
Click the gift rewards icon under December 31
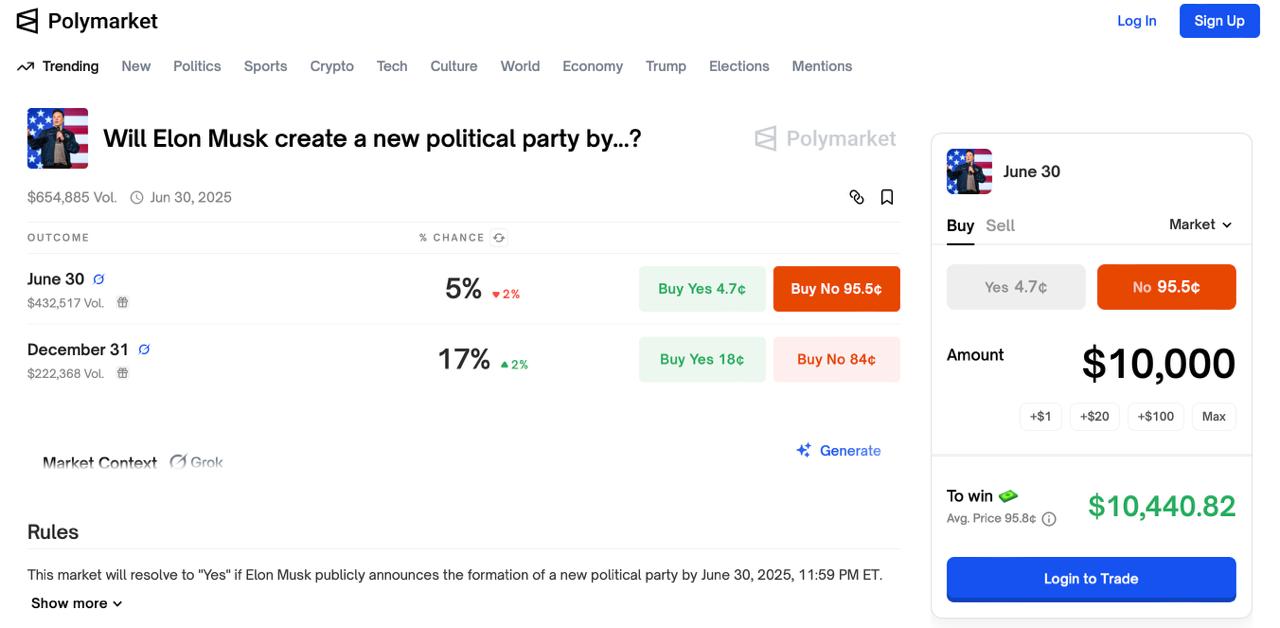pyautogui.click(x=122, y=373)
